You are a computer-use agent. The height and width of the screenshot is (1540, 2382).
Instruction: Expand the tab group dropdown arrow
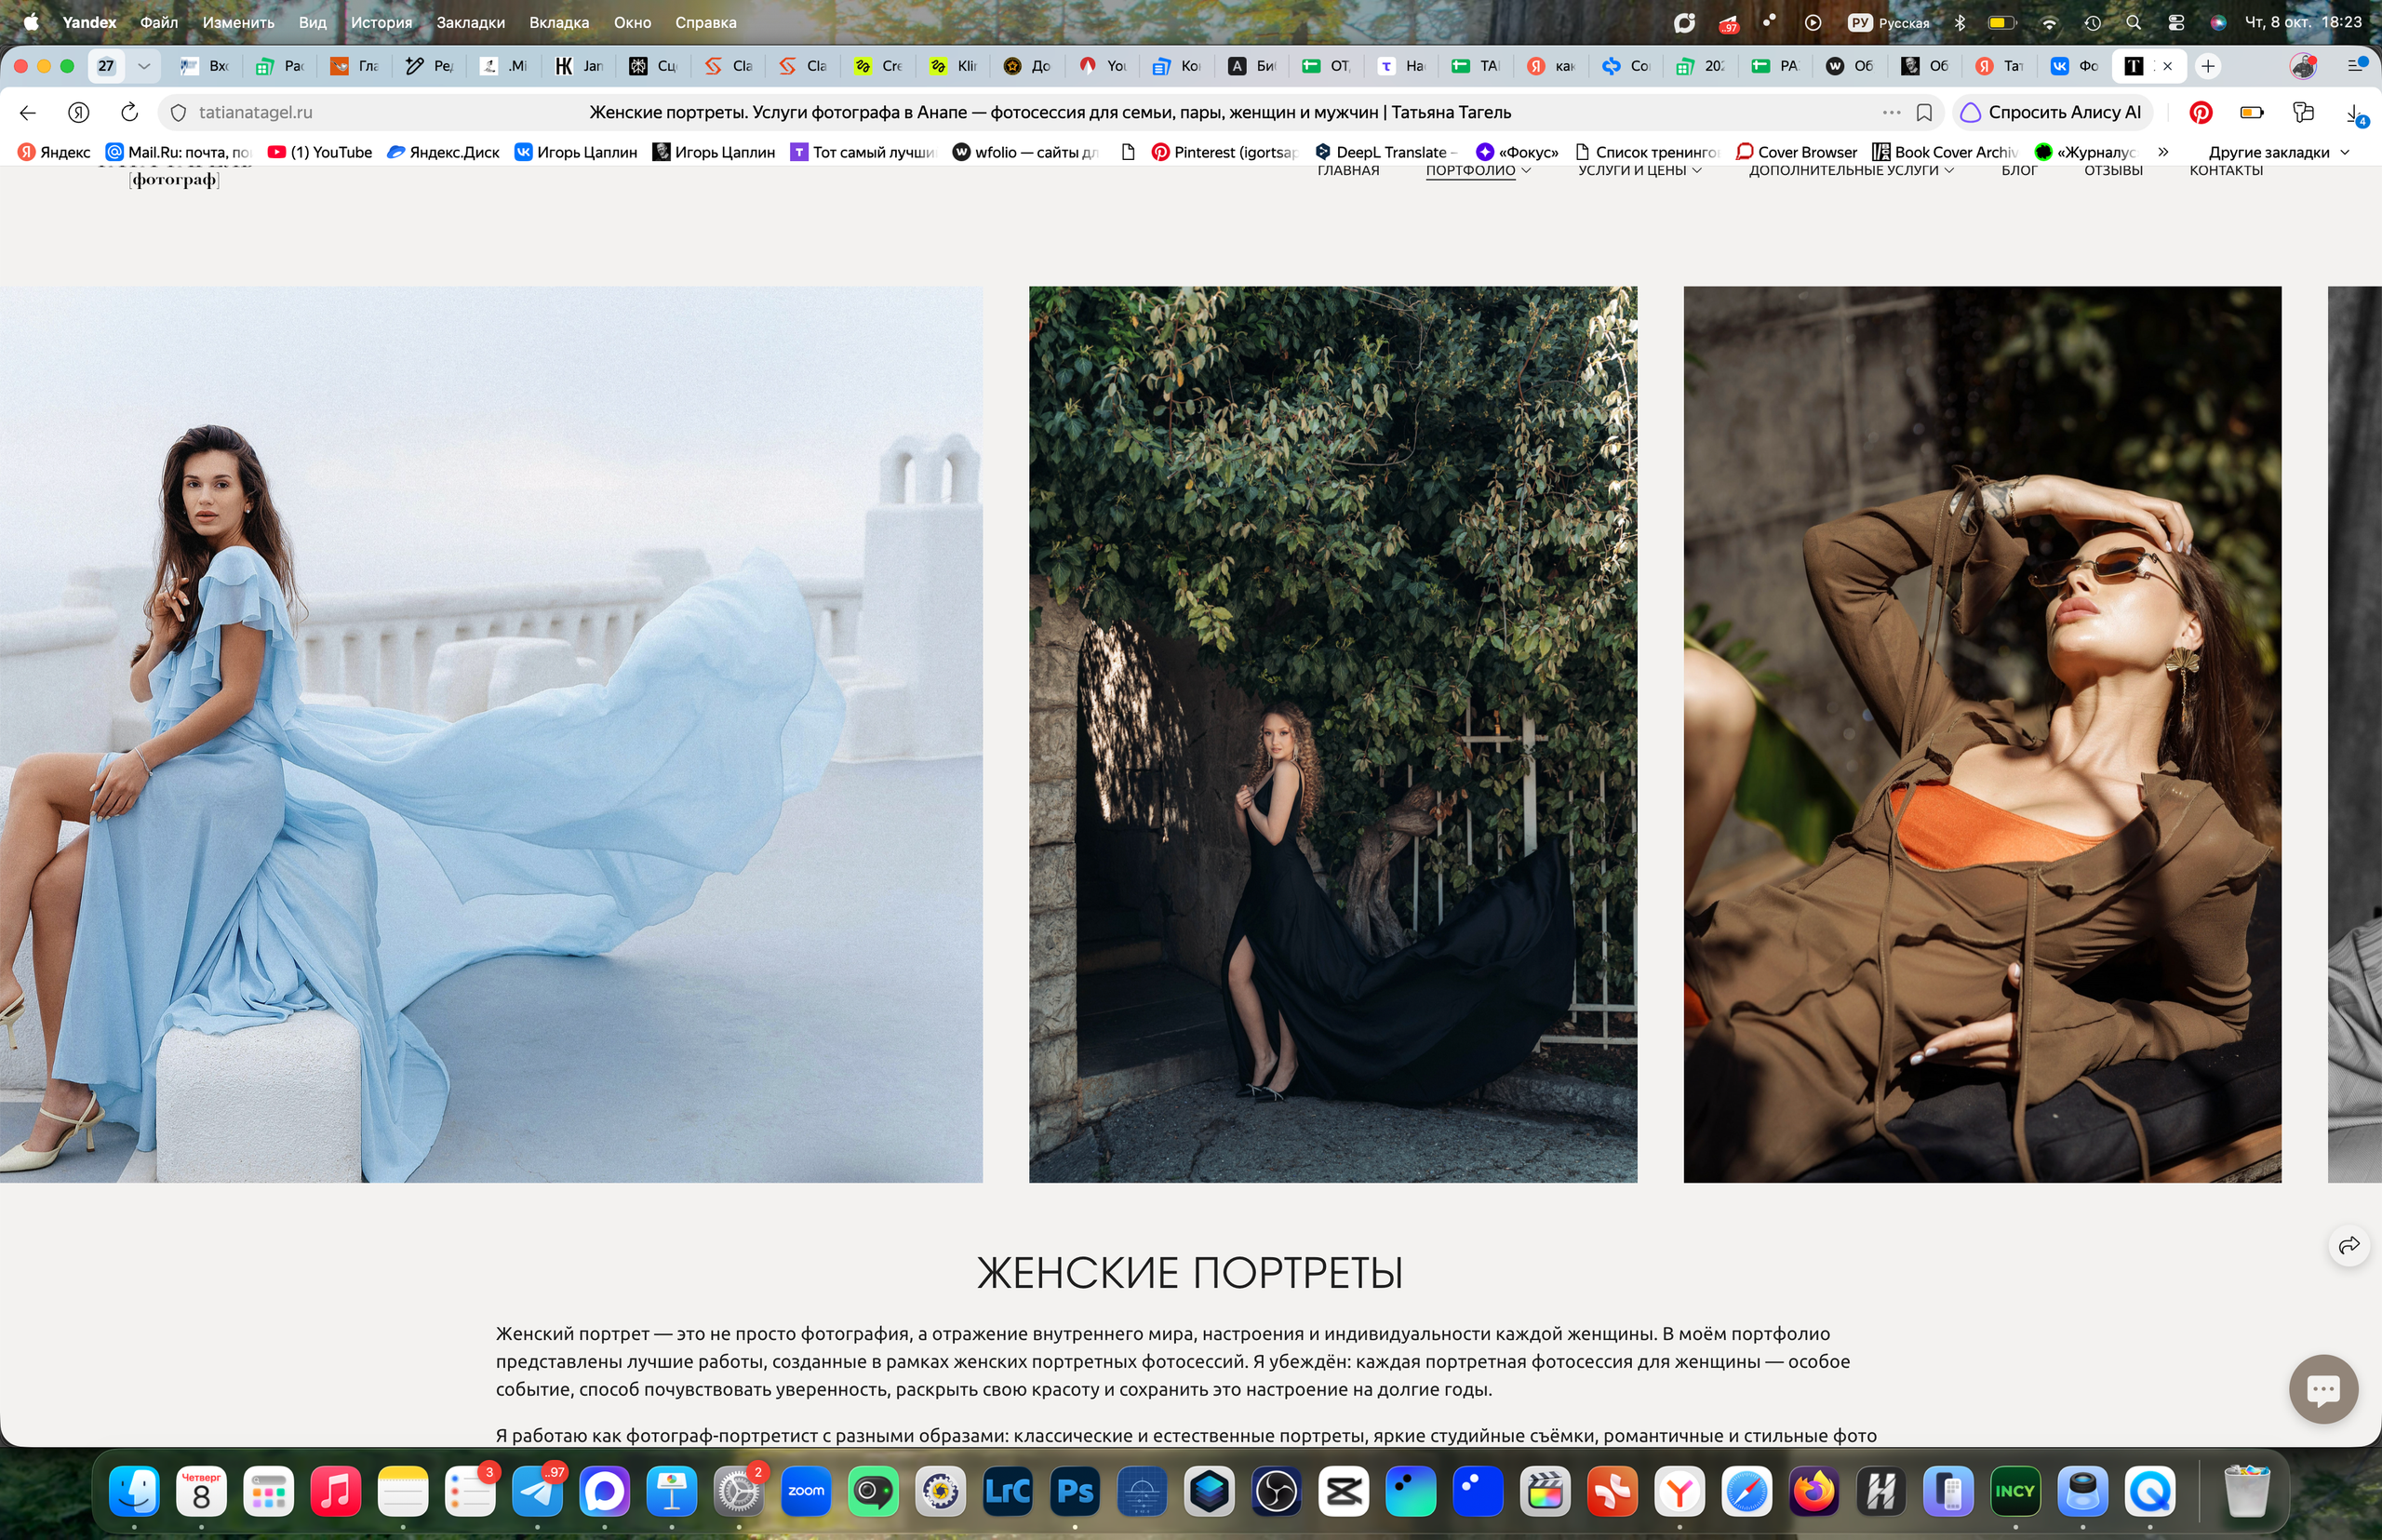pyautogui.click(x=144, y=66)
